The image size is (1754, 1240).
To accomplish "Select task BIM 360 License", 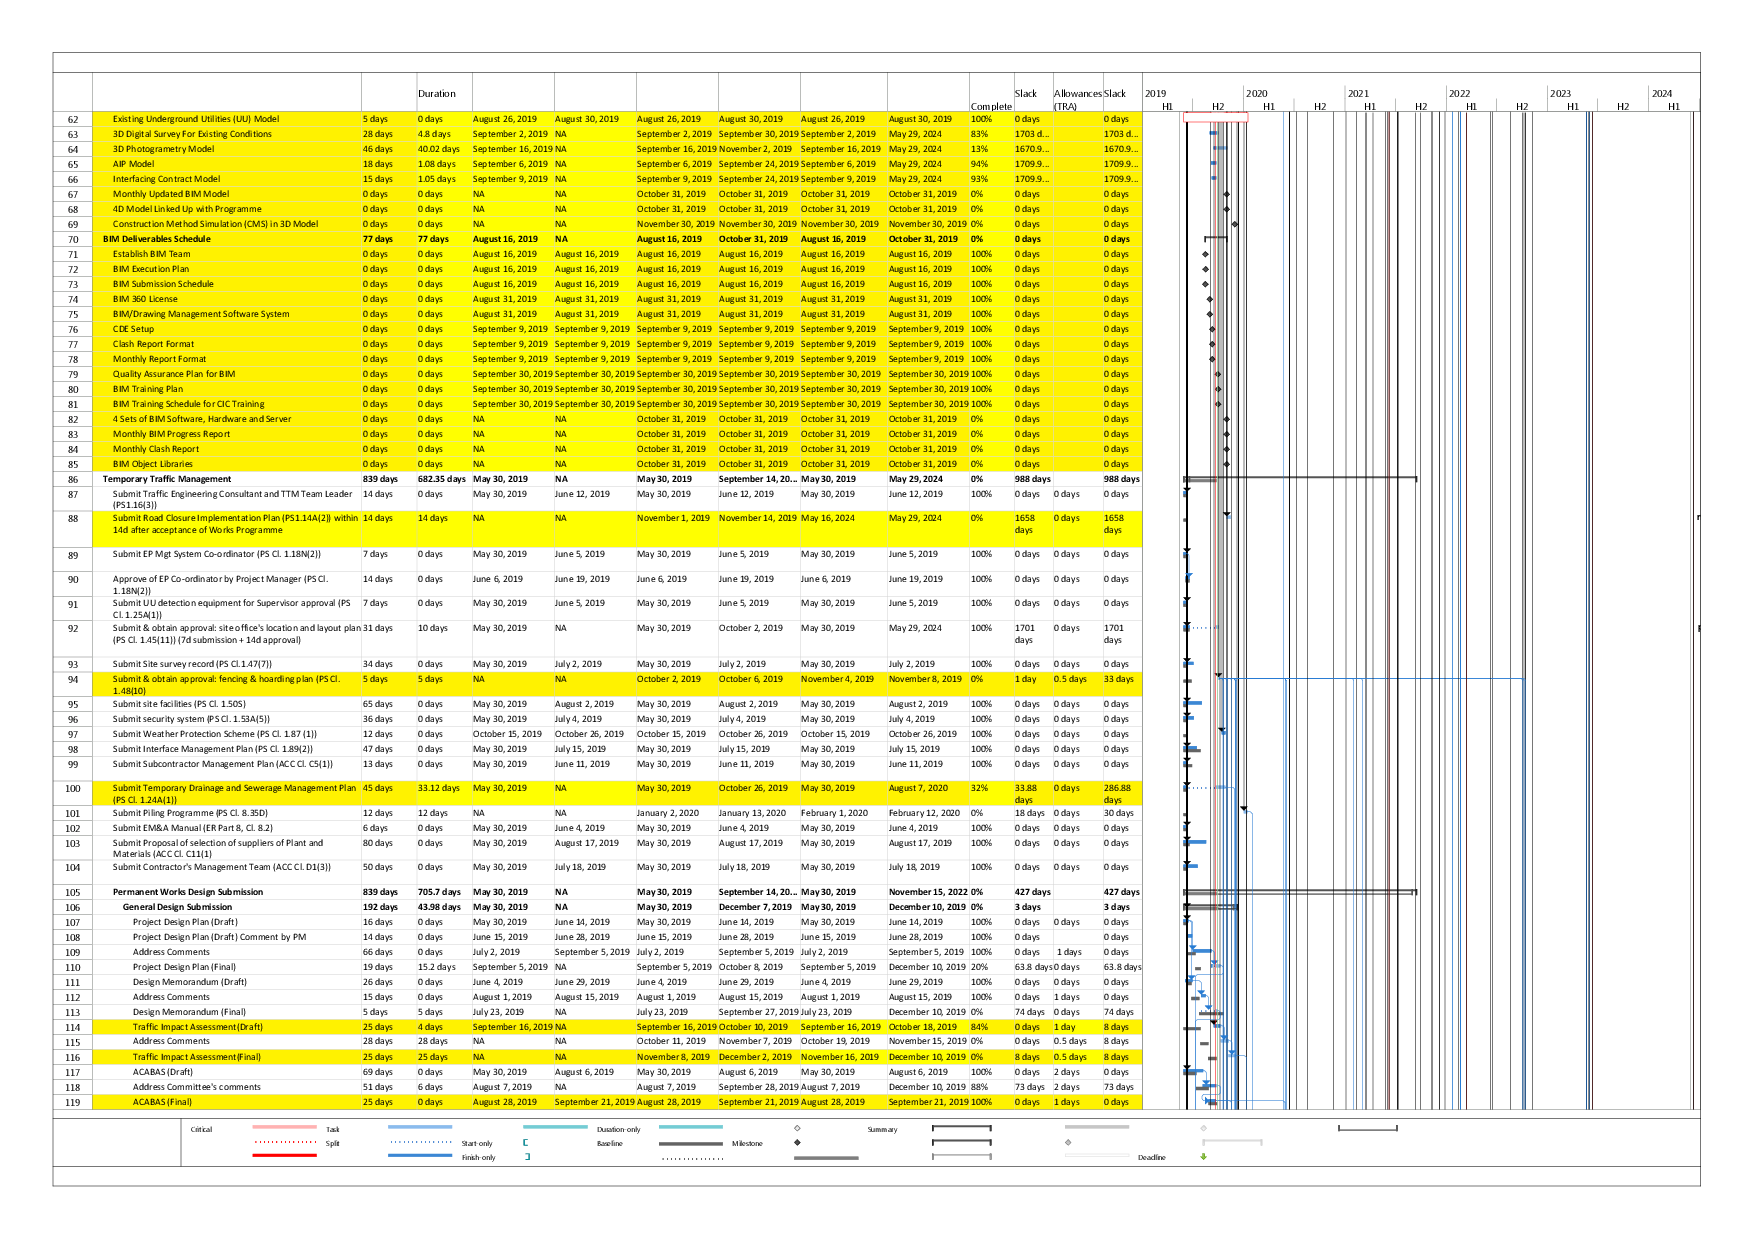I will 145,299.
